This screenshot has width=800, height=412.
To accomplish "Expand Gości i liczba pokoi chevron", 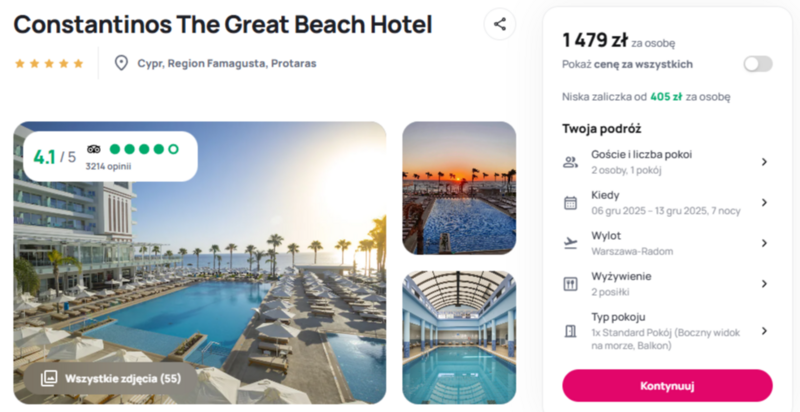I will pos(764,162).
